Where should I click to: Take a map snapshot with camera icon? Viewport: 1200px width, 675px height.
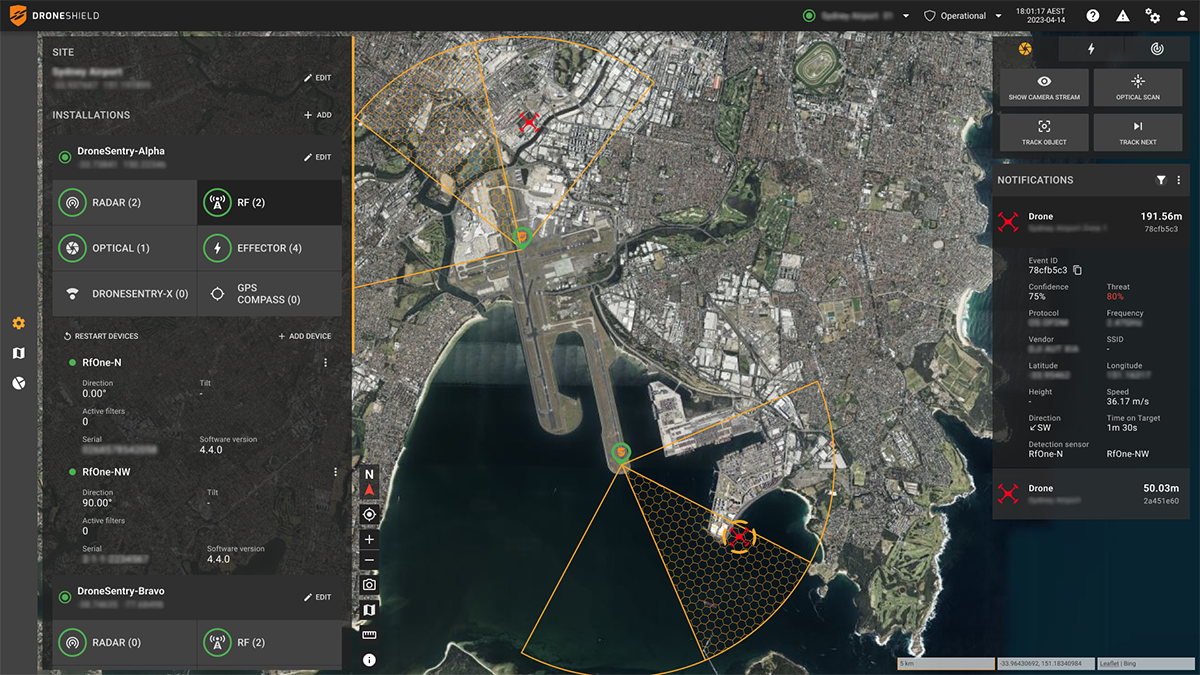(x=369, y=585)
